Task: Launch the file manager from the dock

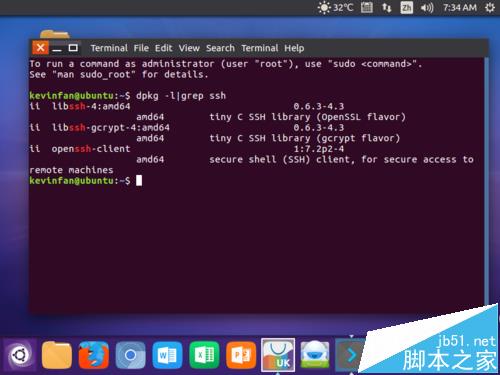Action: click(57, 355)
